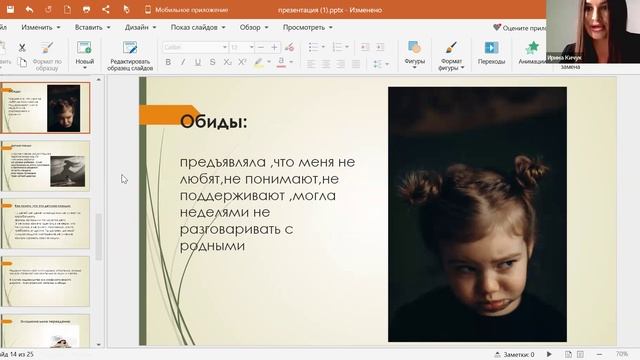Toggle italic formatting
The width and height of the screenshot is (640, 360).
click(183, 62)
